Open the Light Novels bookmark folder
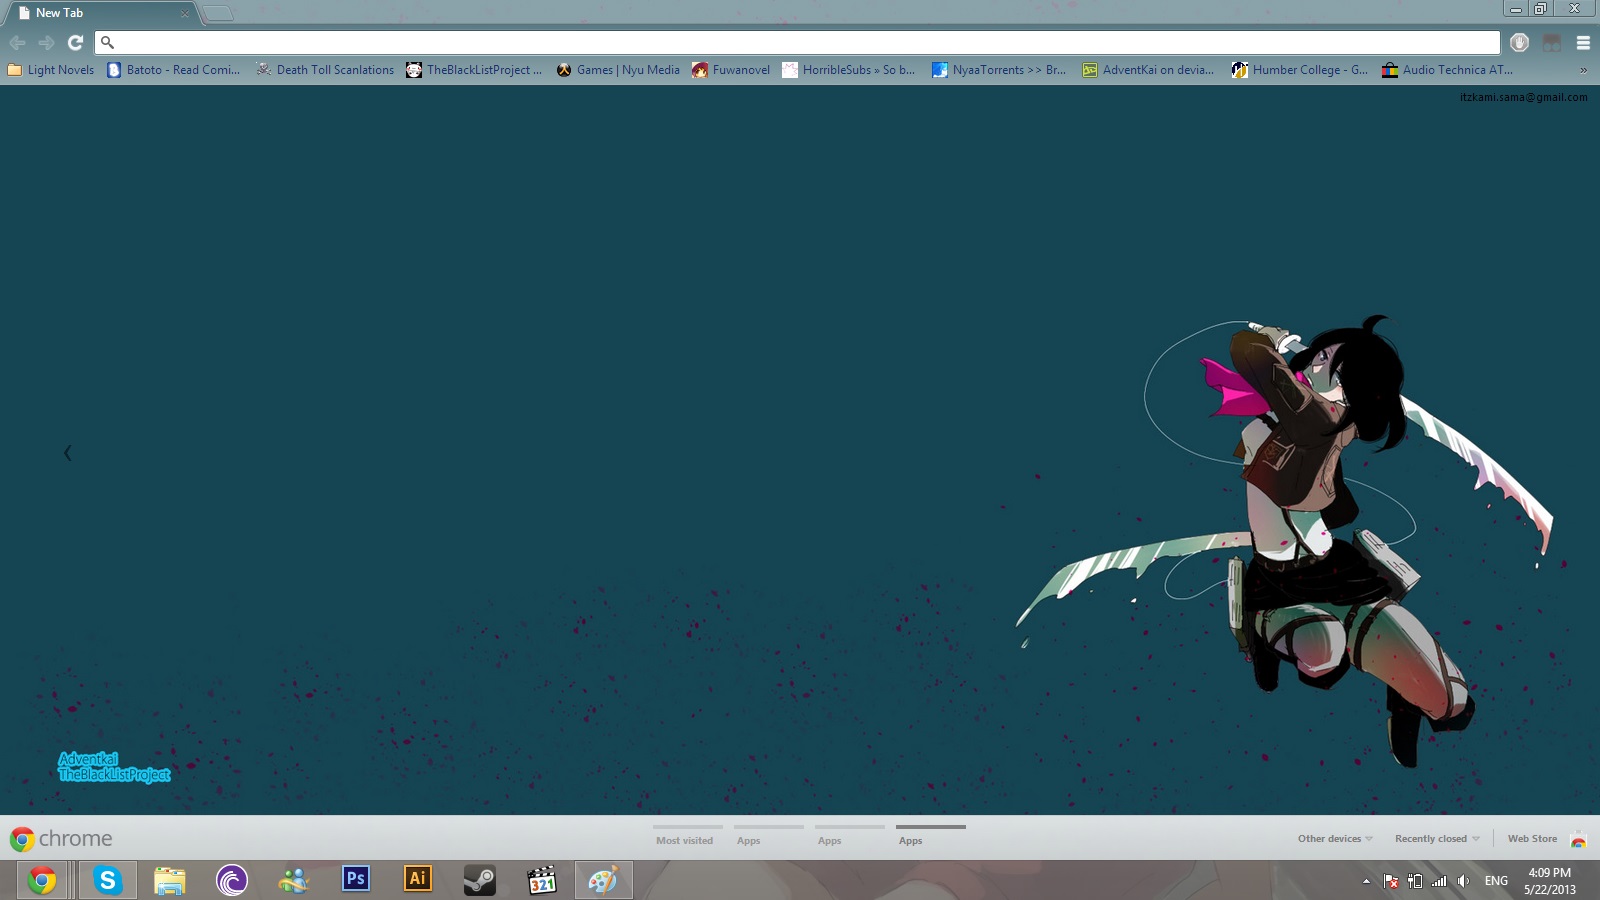This screenshot has height=900, width=1600. click(x=51, y=70)
